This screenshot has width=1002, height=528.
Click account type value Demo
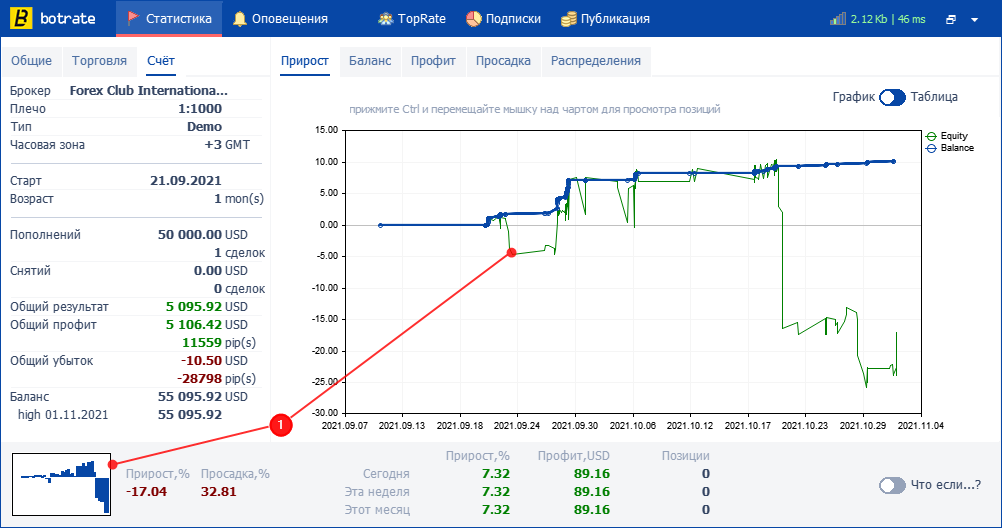pos(204,127)
